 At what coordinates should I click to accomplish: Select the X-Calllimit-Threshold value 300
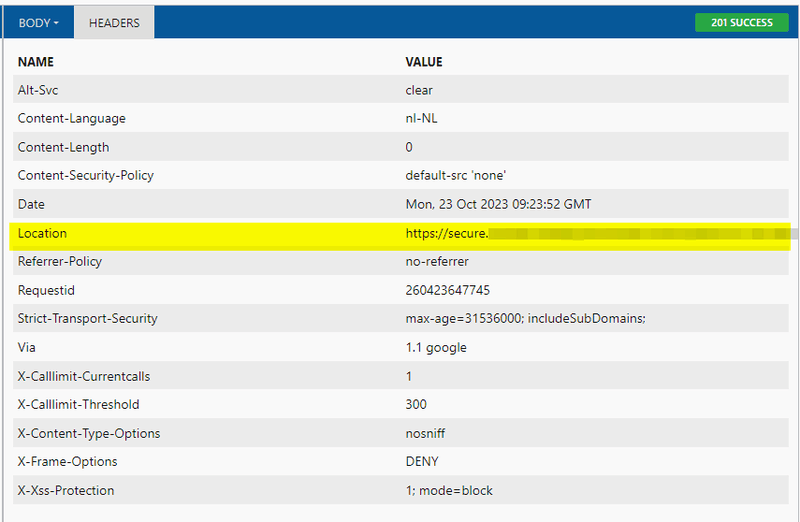coord(416,405)
